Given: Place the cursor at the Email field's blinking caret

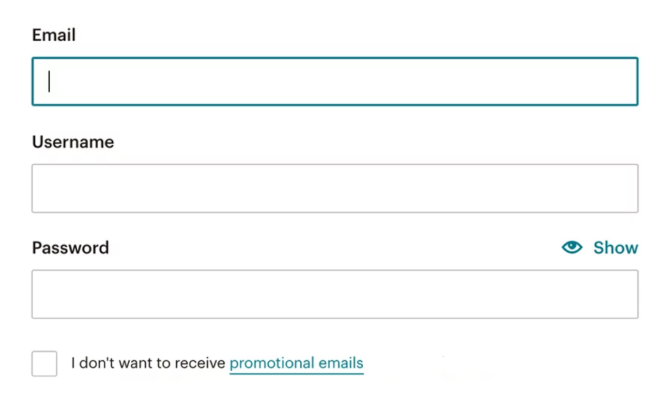Looking at the screenshot, I should coord(49,81).
